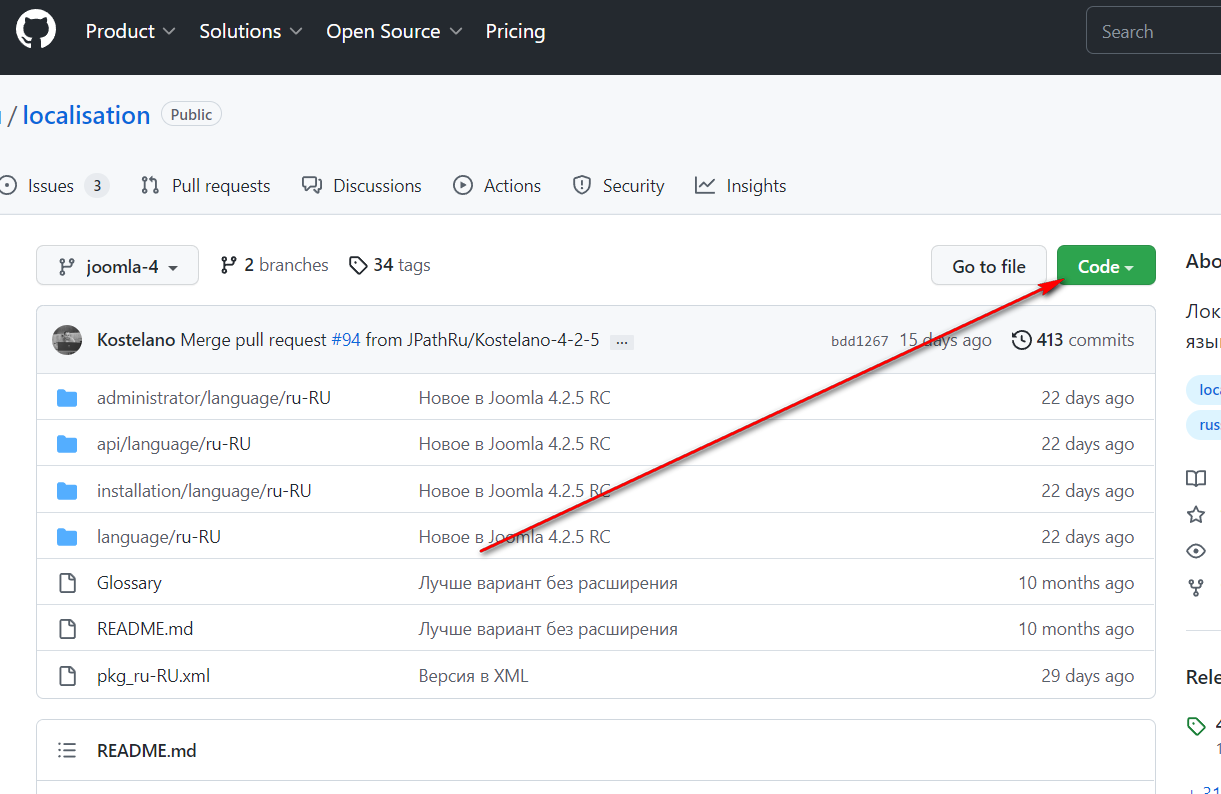Expand the joomla-4 branch selector

click(x=117, y=266)
